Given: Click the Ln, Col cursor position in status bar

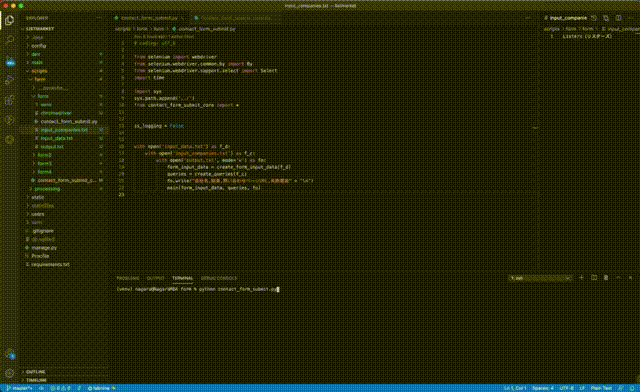Looking at the screenshot, I should 515,388.
